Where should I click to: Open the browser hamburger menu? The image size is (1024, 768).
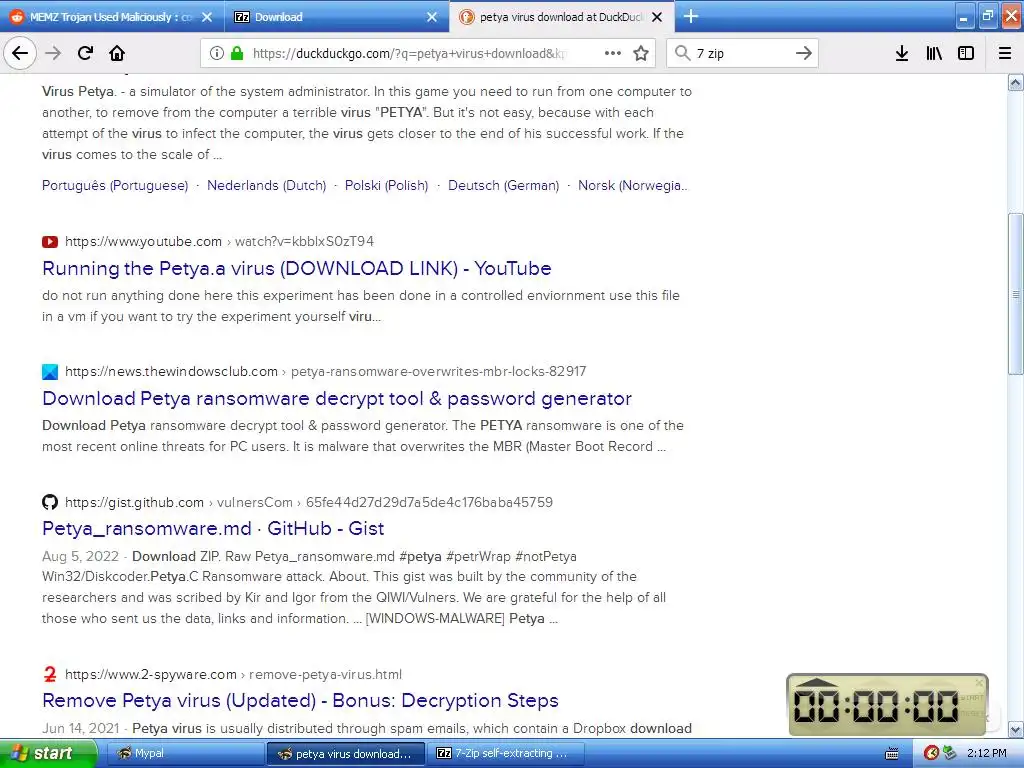(1005, 53)
